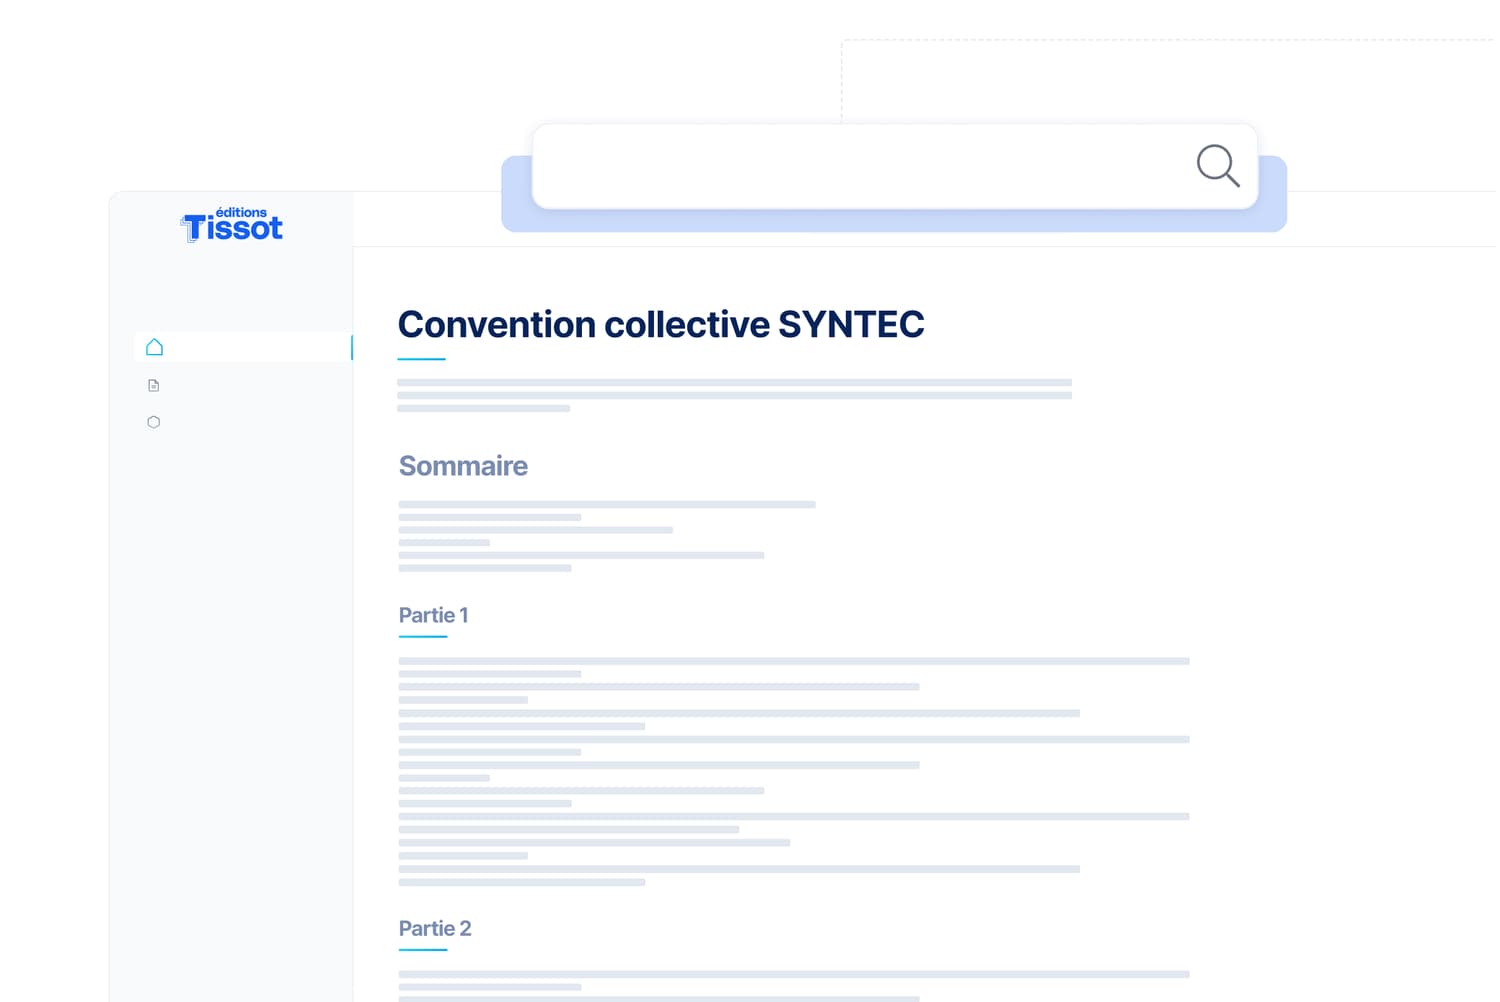Click the teal underline beneath the SYNTEC title
Screen dimensions: 1500x1002
421,359
